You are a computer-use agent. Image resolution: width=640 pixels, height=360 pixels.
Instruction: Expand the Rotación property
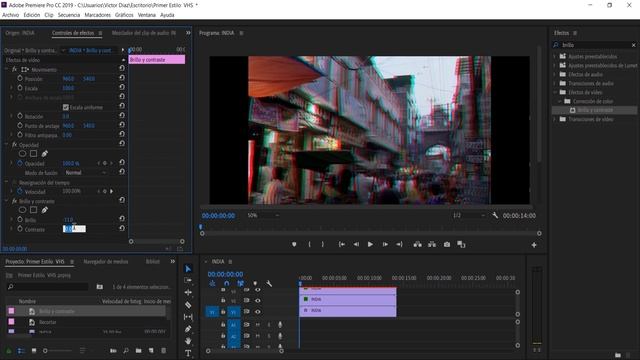coord(11,116)
